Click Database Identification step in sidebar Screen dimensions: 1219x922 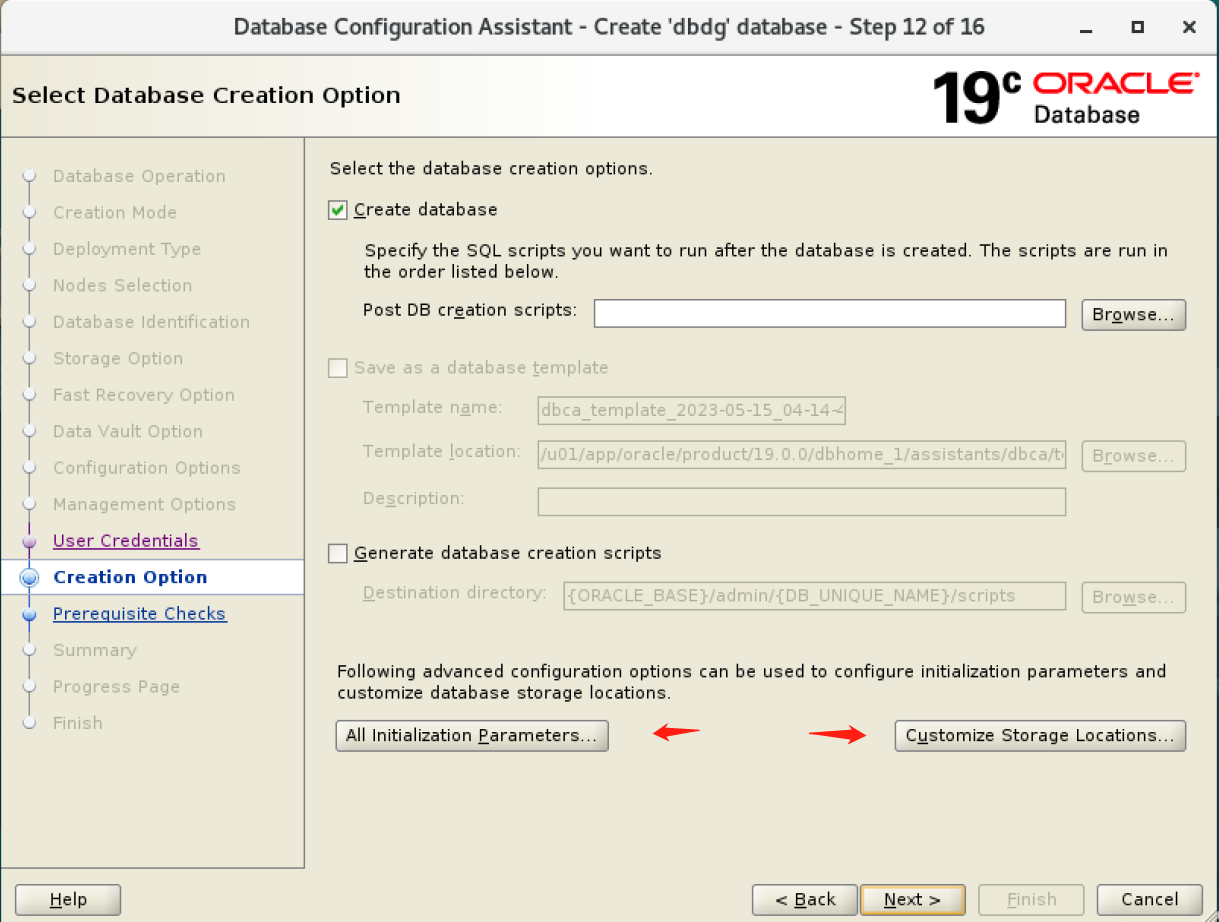(x=151, y=322)
